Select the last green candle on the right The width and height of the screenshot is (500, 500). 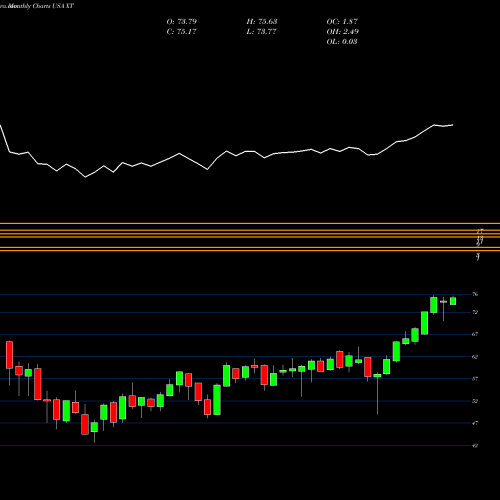point(453,301)
